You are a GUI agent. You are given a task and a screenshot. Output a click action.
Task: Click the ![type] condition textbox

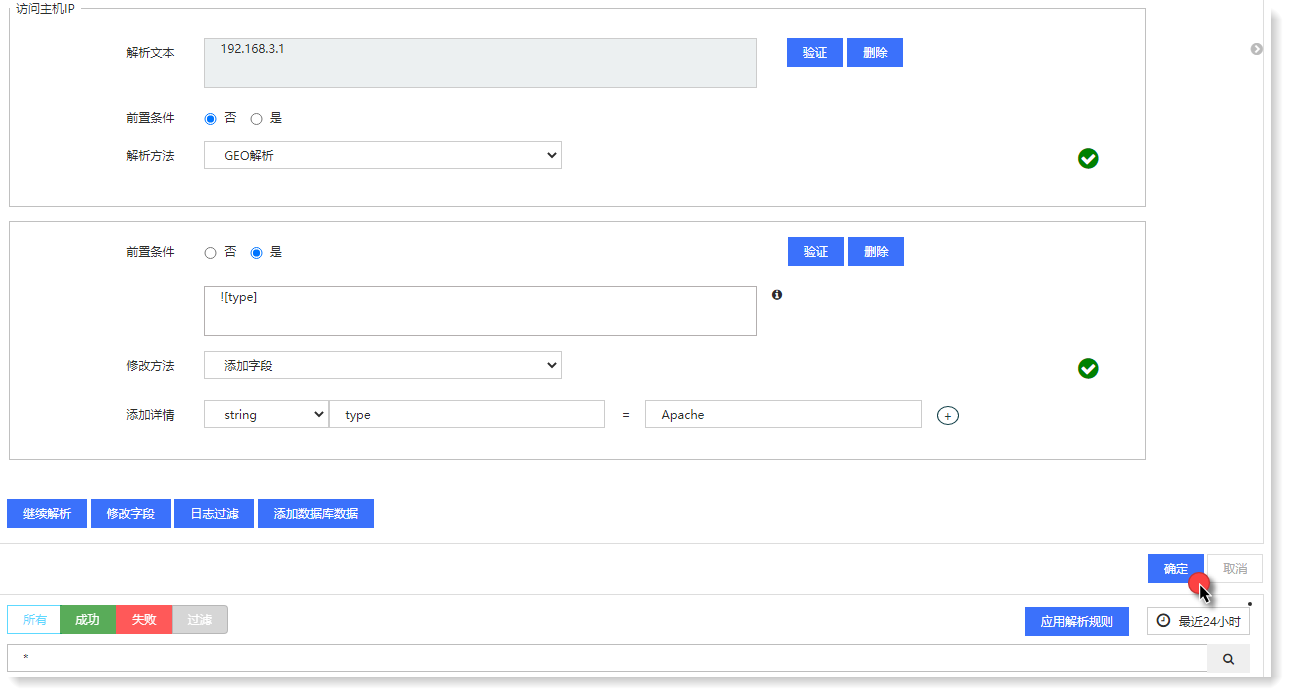pos(480,311)
